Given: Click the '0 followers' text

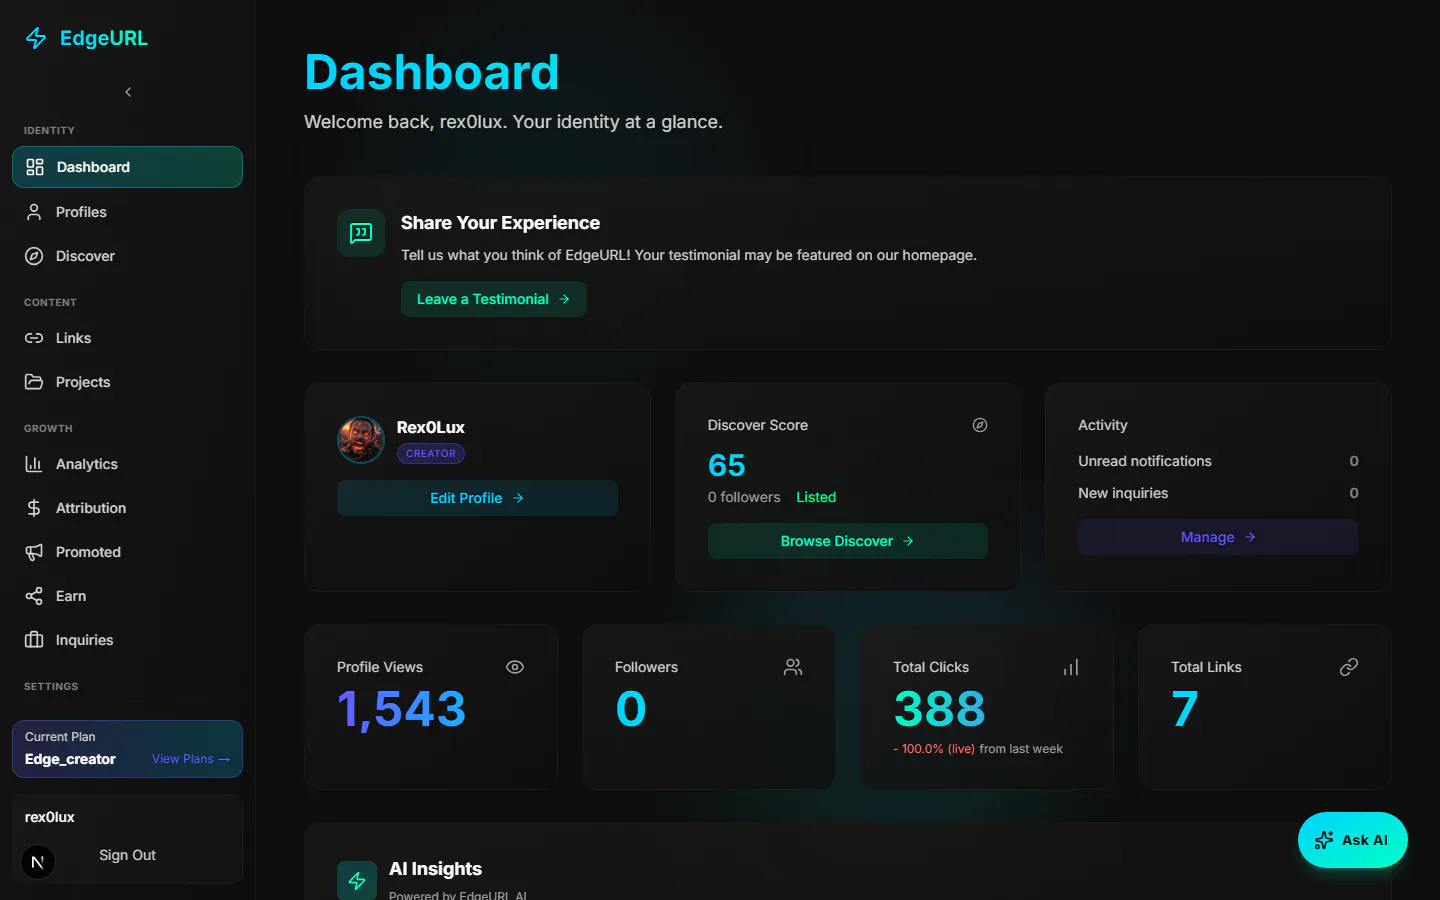Looking at the screenshot, I should pos(744,497).
